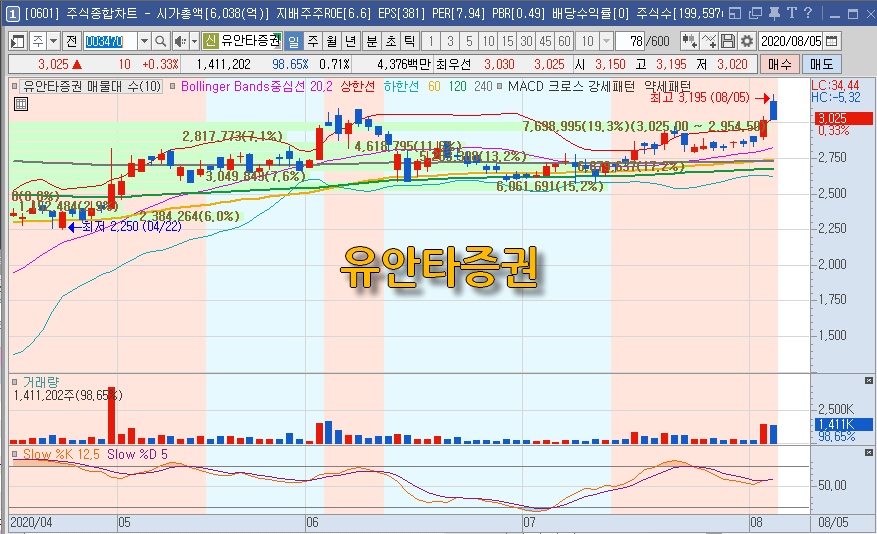Click the layout window icon in title bar

[x=735, y=13]
